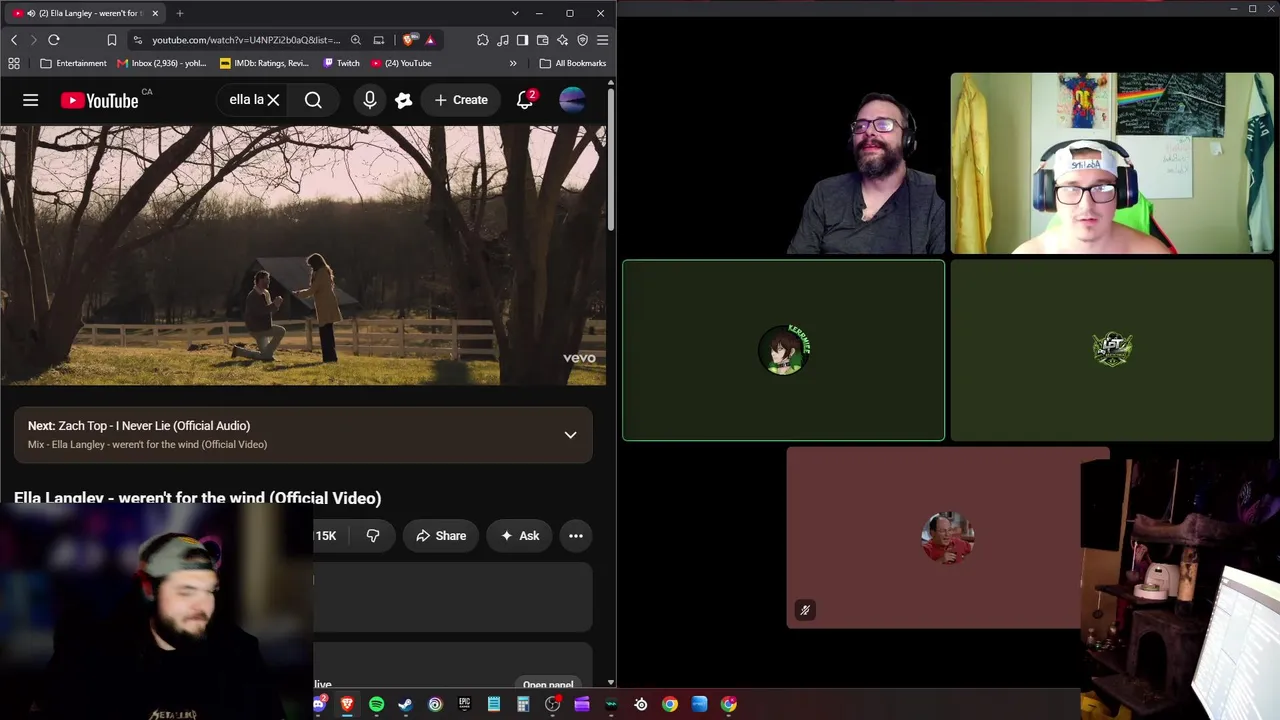Open OBS Studio from the taskbar
Image resolution: width=1280 pixels, height=720 pixels.
pyautogui.click(x=552, y=704)
